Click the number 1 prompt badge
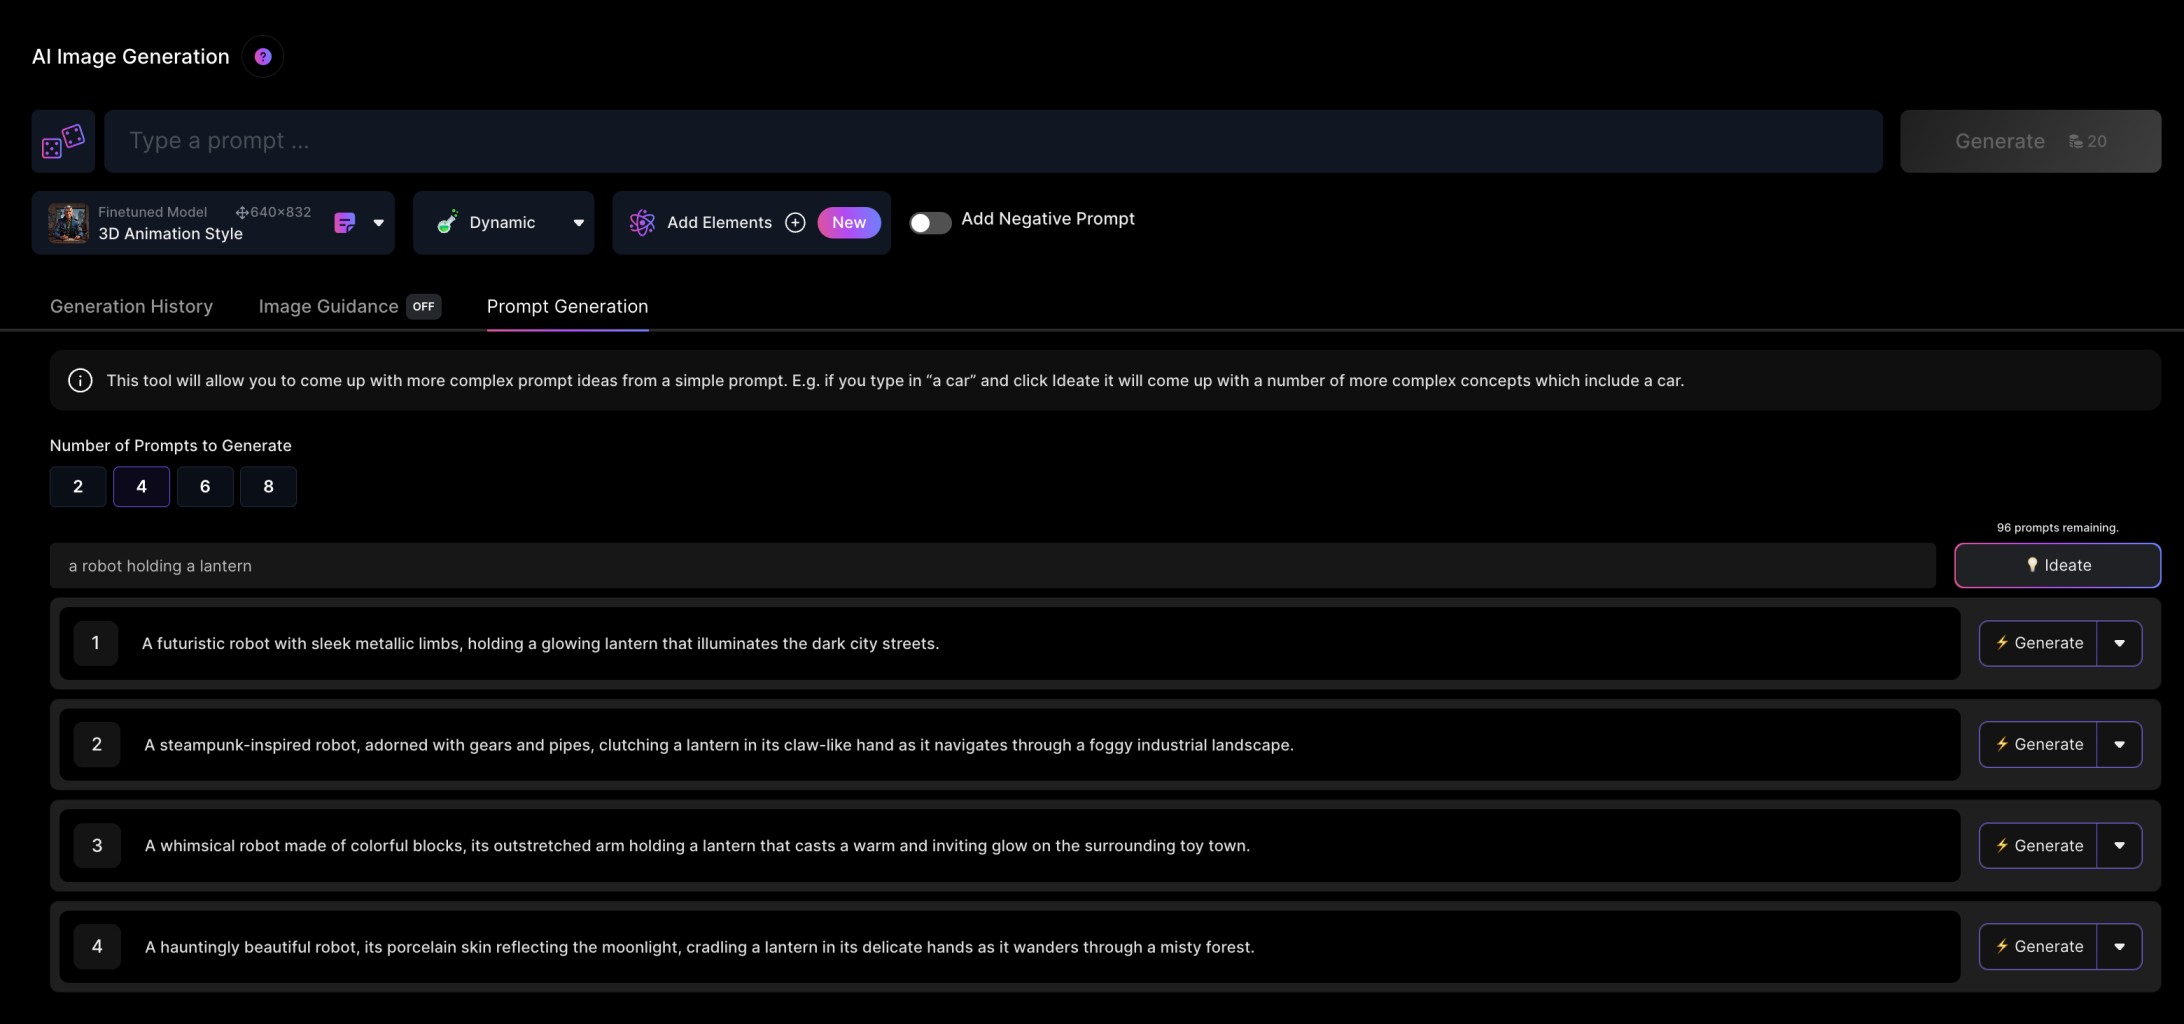2184x1024 pixels. pyautogui.click(x=96, y=643)
